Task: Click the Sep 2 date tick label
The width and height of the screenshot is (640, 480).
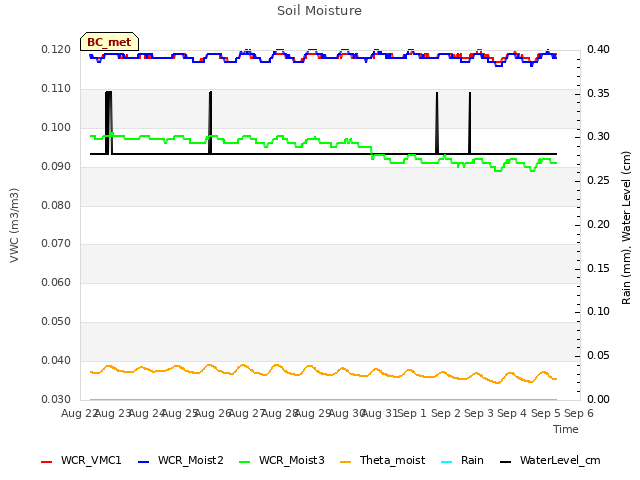Action: 446,413
